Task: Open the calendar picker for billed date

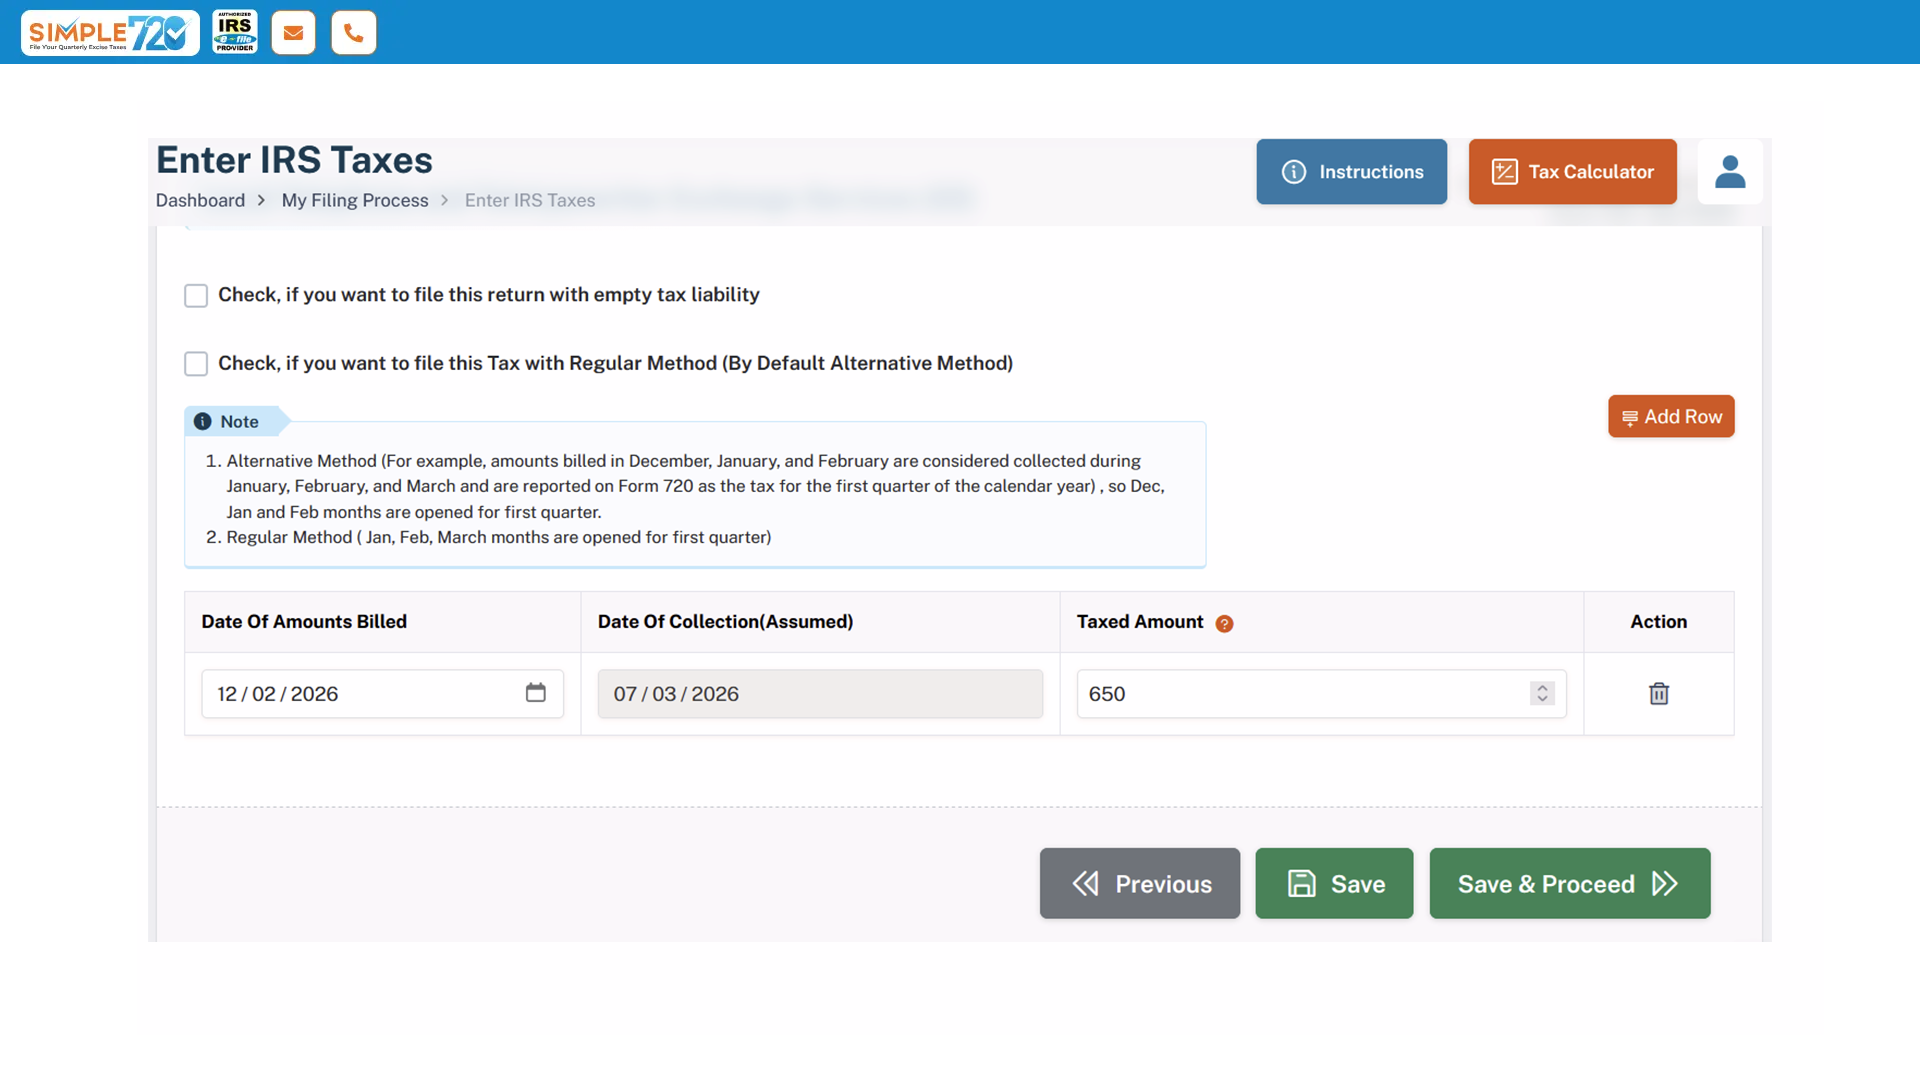Action: [536, 692]
